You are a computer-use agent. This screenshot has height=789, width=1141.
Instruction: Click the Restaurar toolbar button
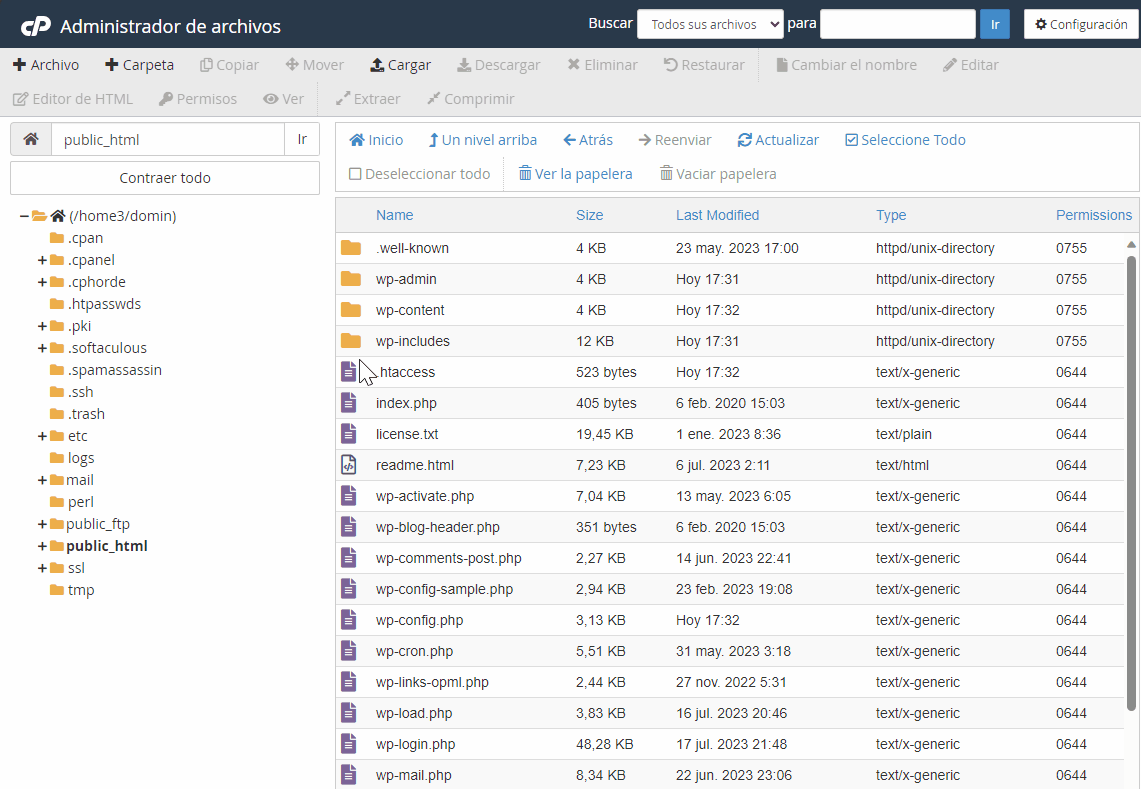tap(704, 65)
